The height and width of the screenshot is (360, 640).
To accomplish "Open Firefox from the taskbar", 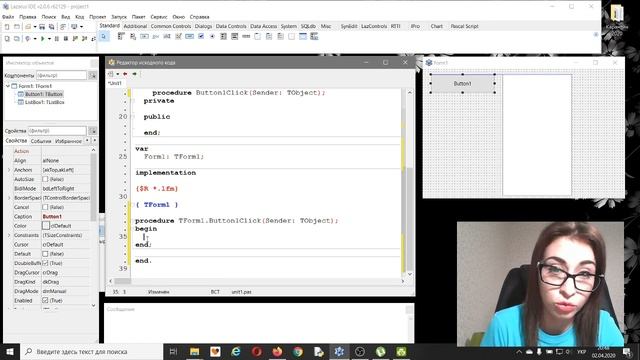I will (277, 351).
